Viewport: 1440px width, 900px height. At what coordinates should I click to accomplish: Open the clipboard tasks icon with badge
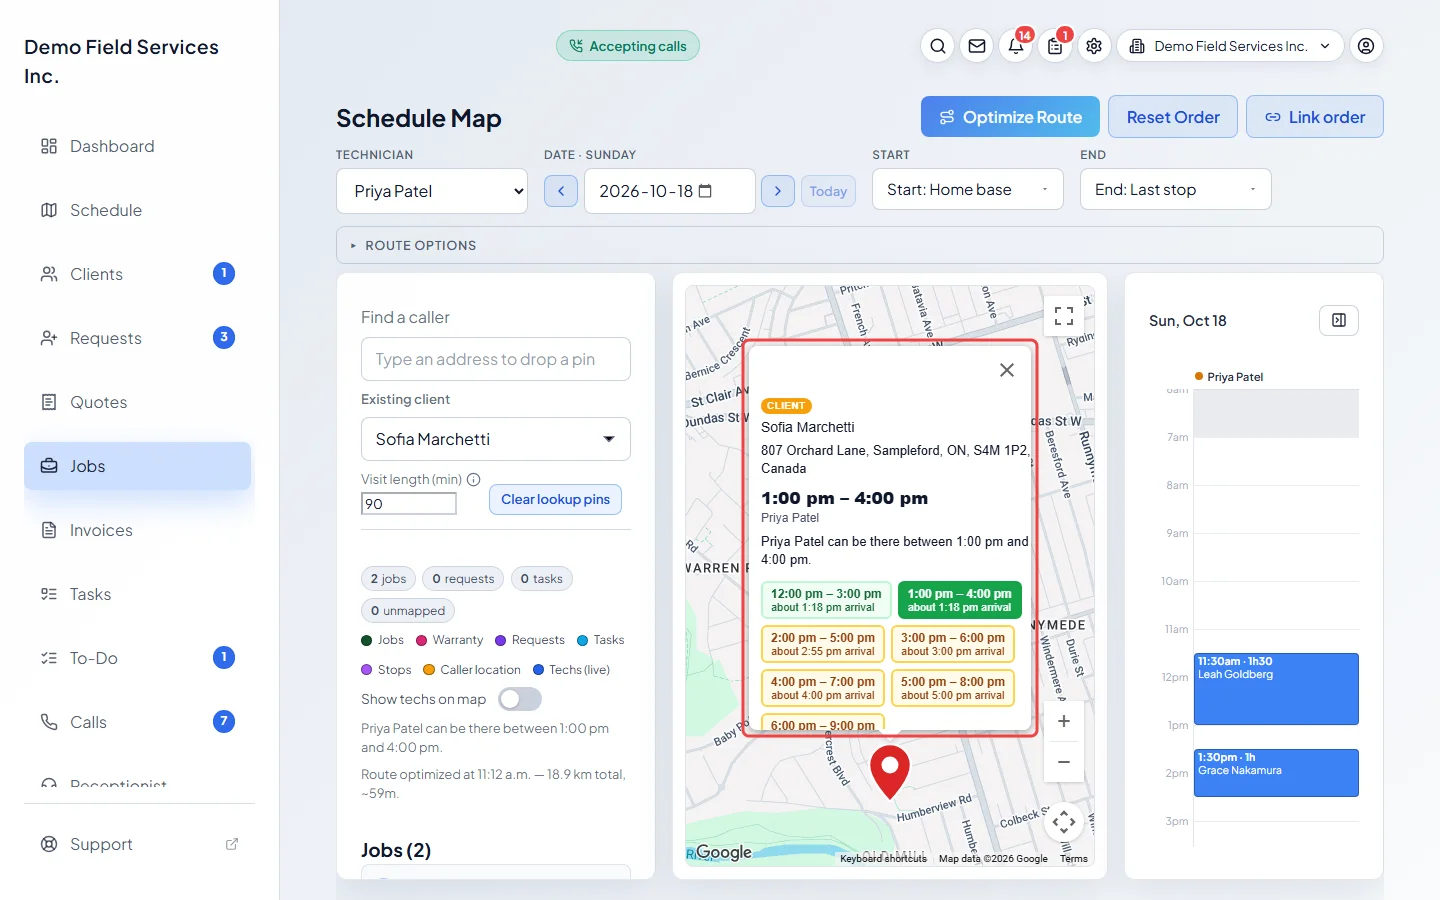[1055, 46]
